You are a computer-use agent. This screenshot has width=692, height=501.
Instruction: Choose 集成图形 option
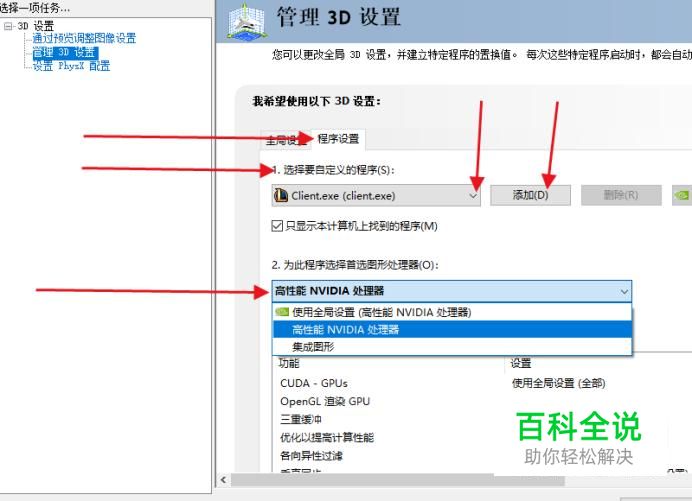(x=452, y=347)
